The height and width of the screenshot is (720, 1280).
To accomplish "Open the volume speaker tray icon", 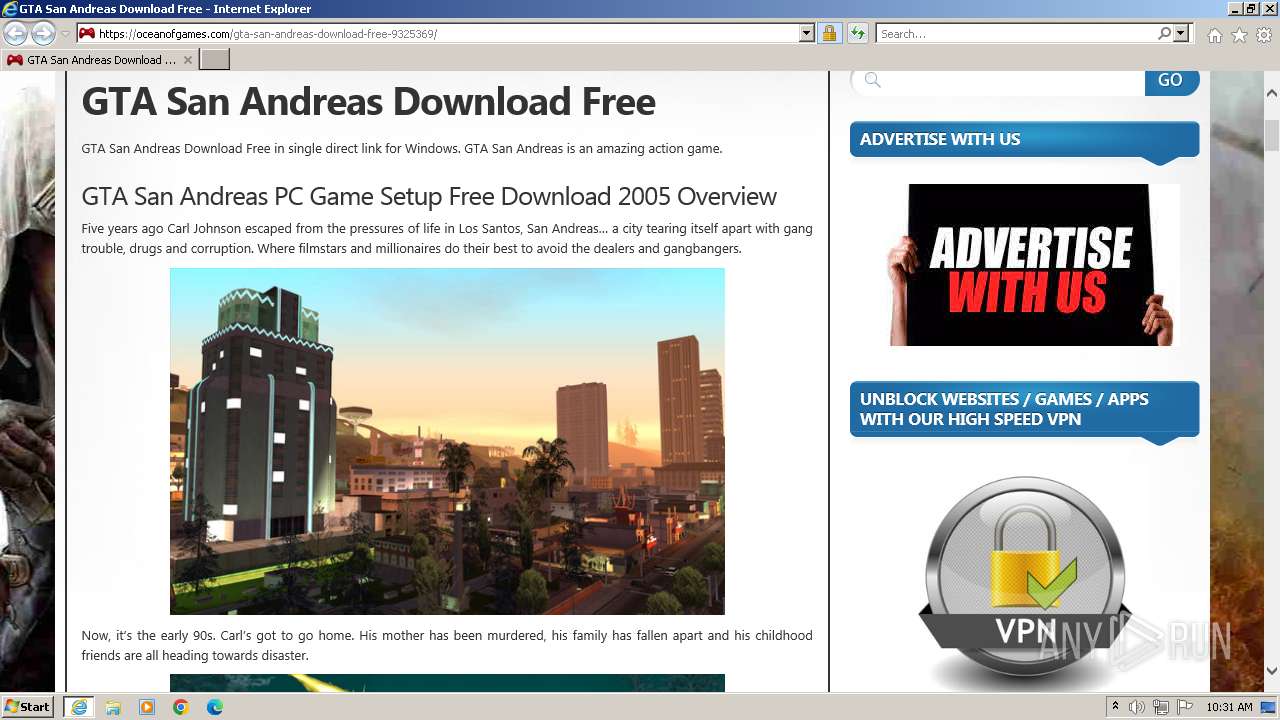I will 1137,707.
